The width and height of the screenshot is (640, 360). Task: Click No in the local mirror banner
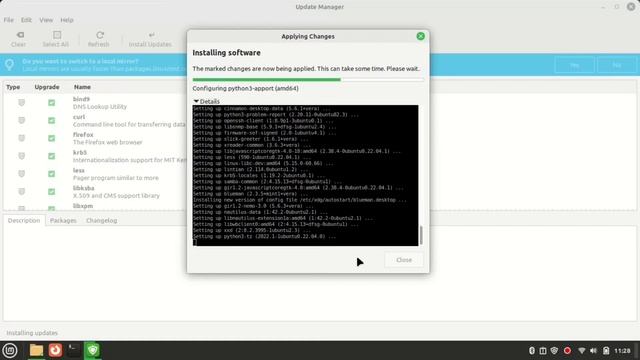point(617,65)
